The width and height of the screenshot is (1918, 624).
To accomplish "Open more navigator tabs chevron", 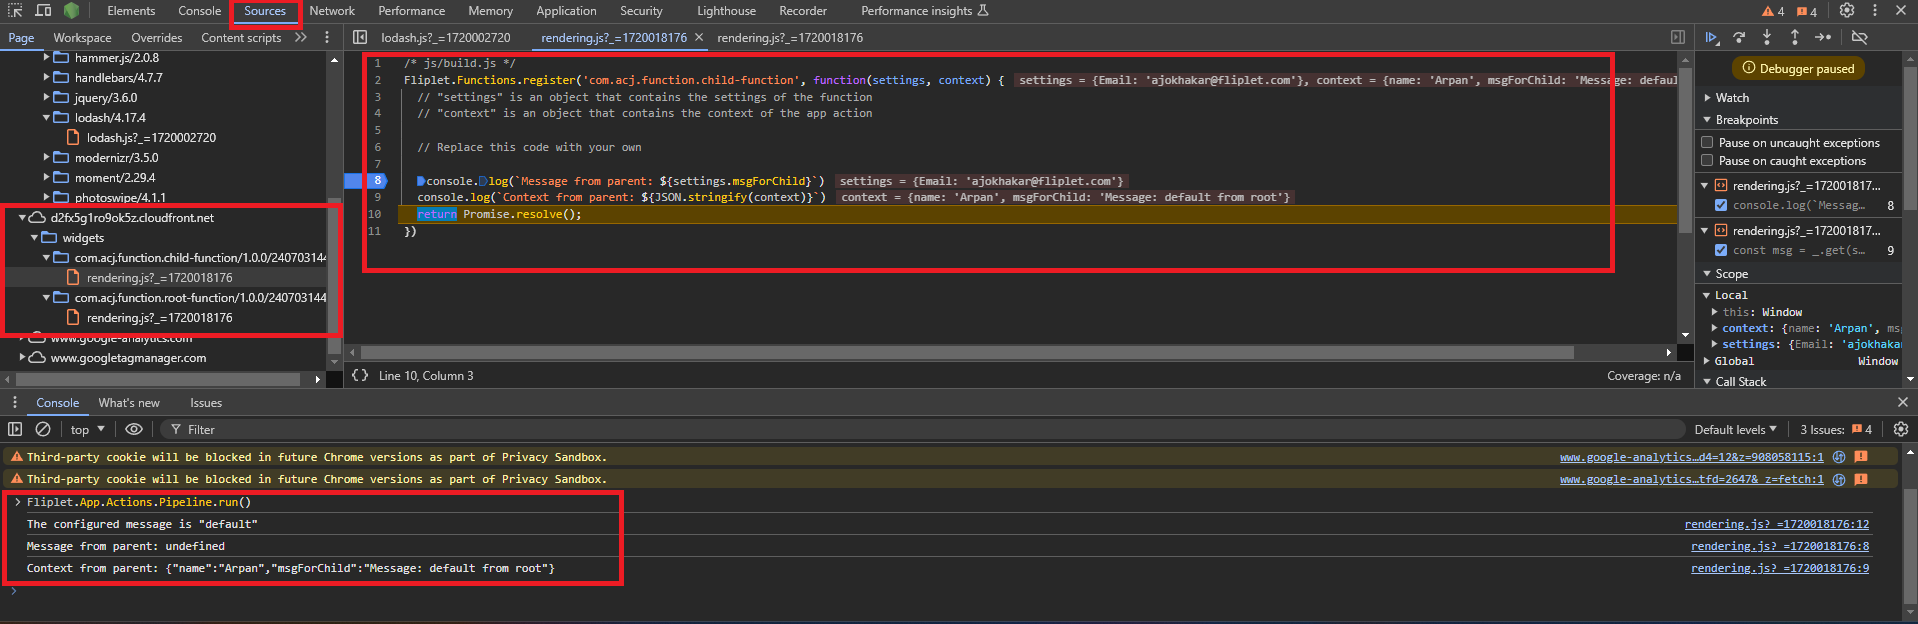I will tap(301, 38).
